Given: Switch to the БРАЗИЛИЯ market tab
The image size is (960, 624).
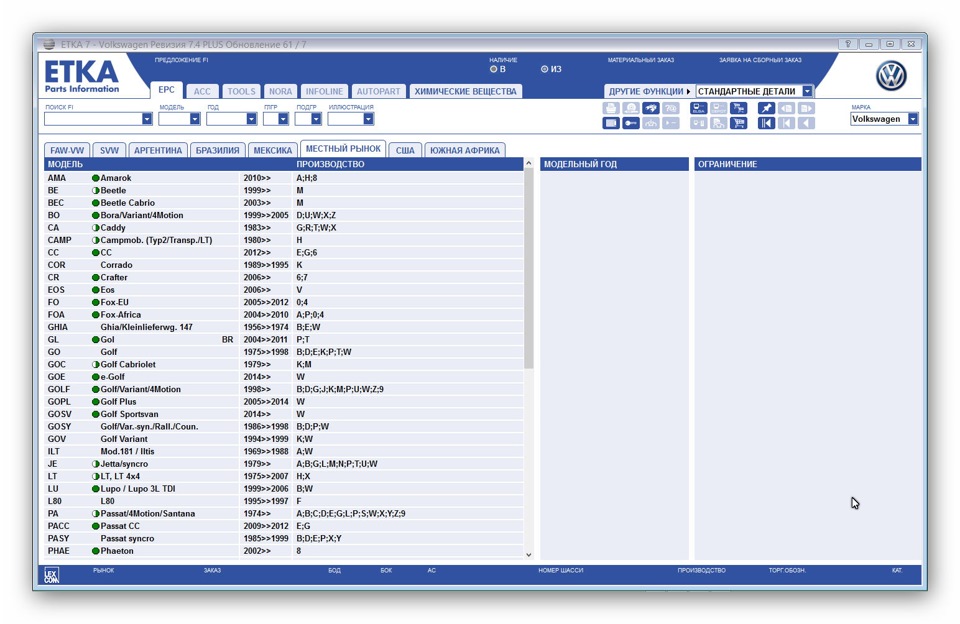Looking at the screenshot, I should point(217,150).
